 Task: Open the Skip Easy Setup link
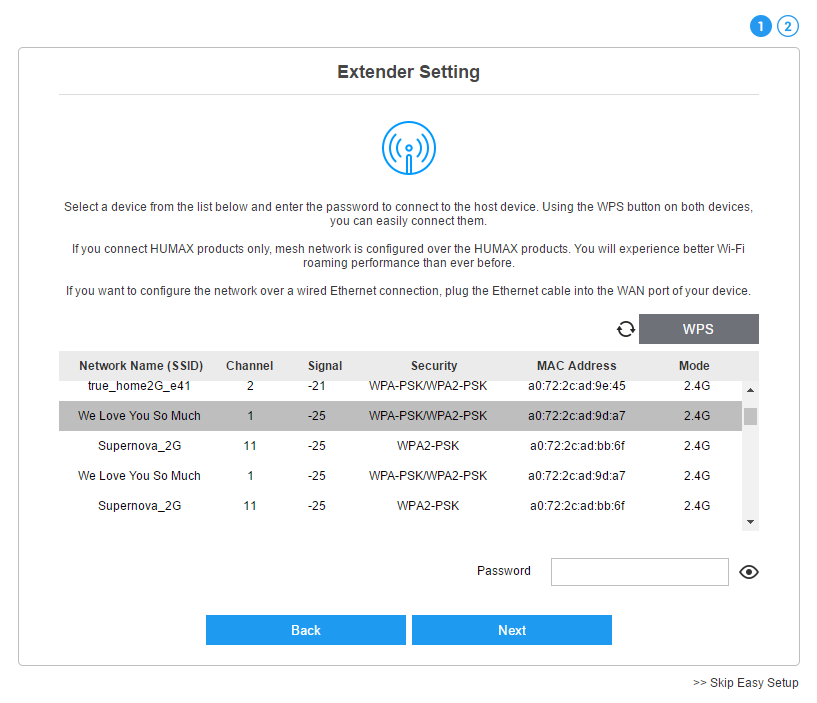tap(746, 683)
